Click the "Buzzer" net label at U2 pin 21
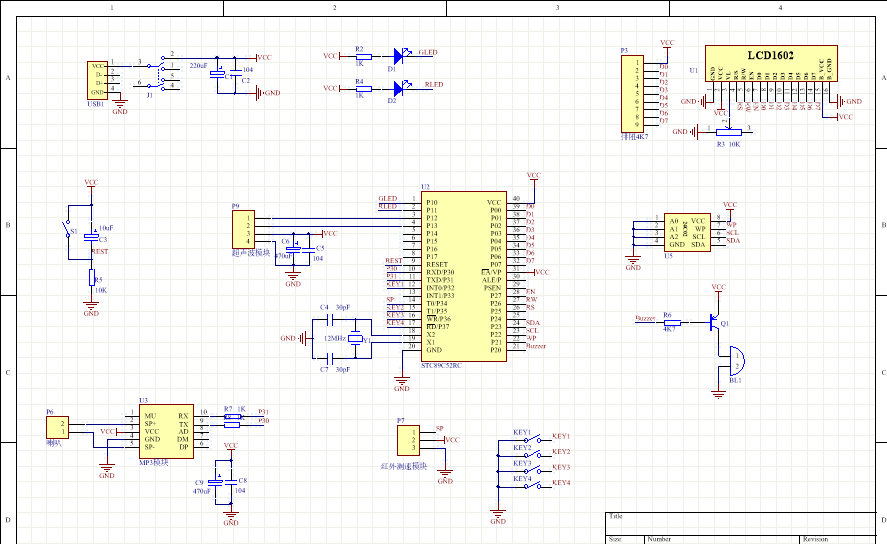 [x=536, y=346]
